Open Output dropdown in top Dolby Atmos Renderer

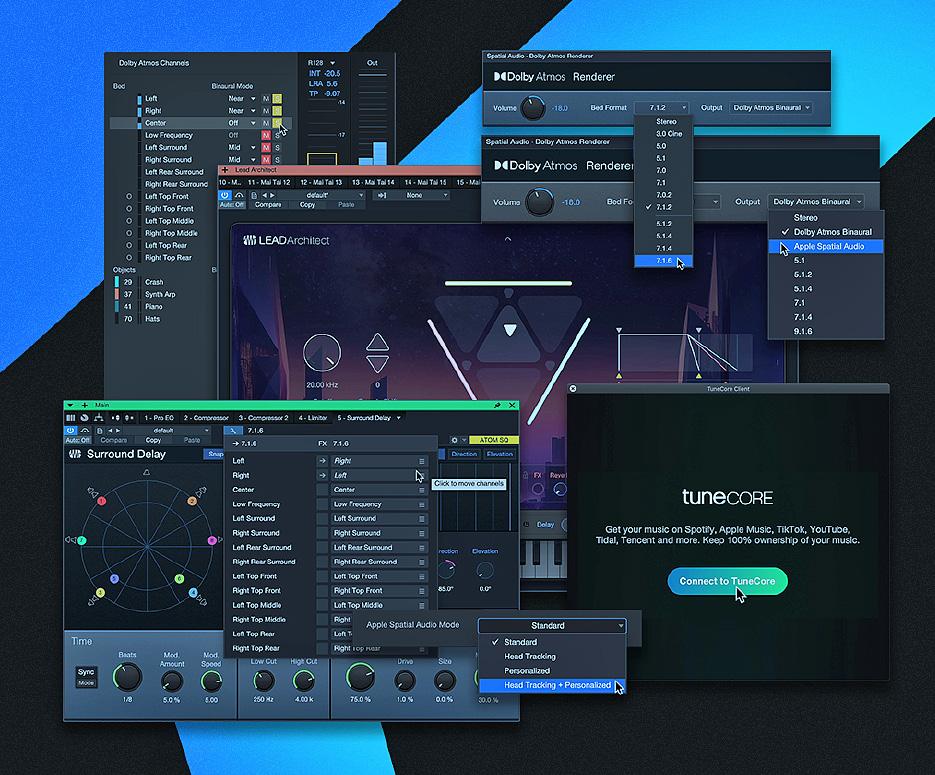[771, 108]
